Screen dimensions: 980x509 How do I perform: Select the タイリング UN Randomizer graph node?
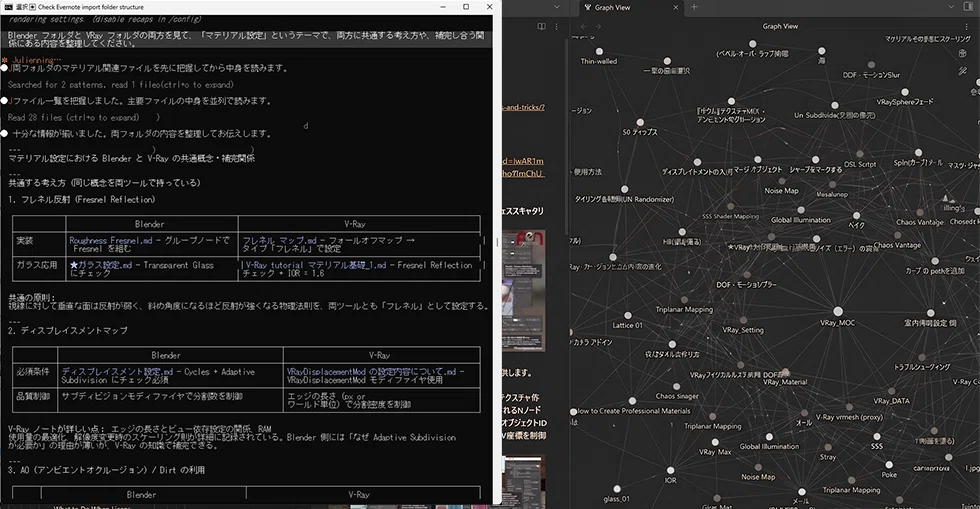(x=624, y=189)
